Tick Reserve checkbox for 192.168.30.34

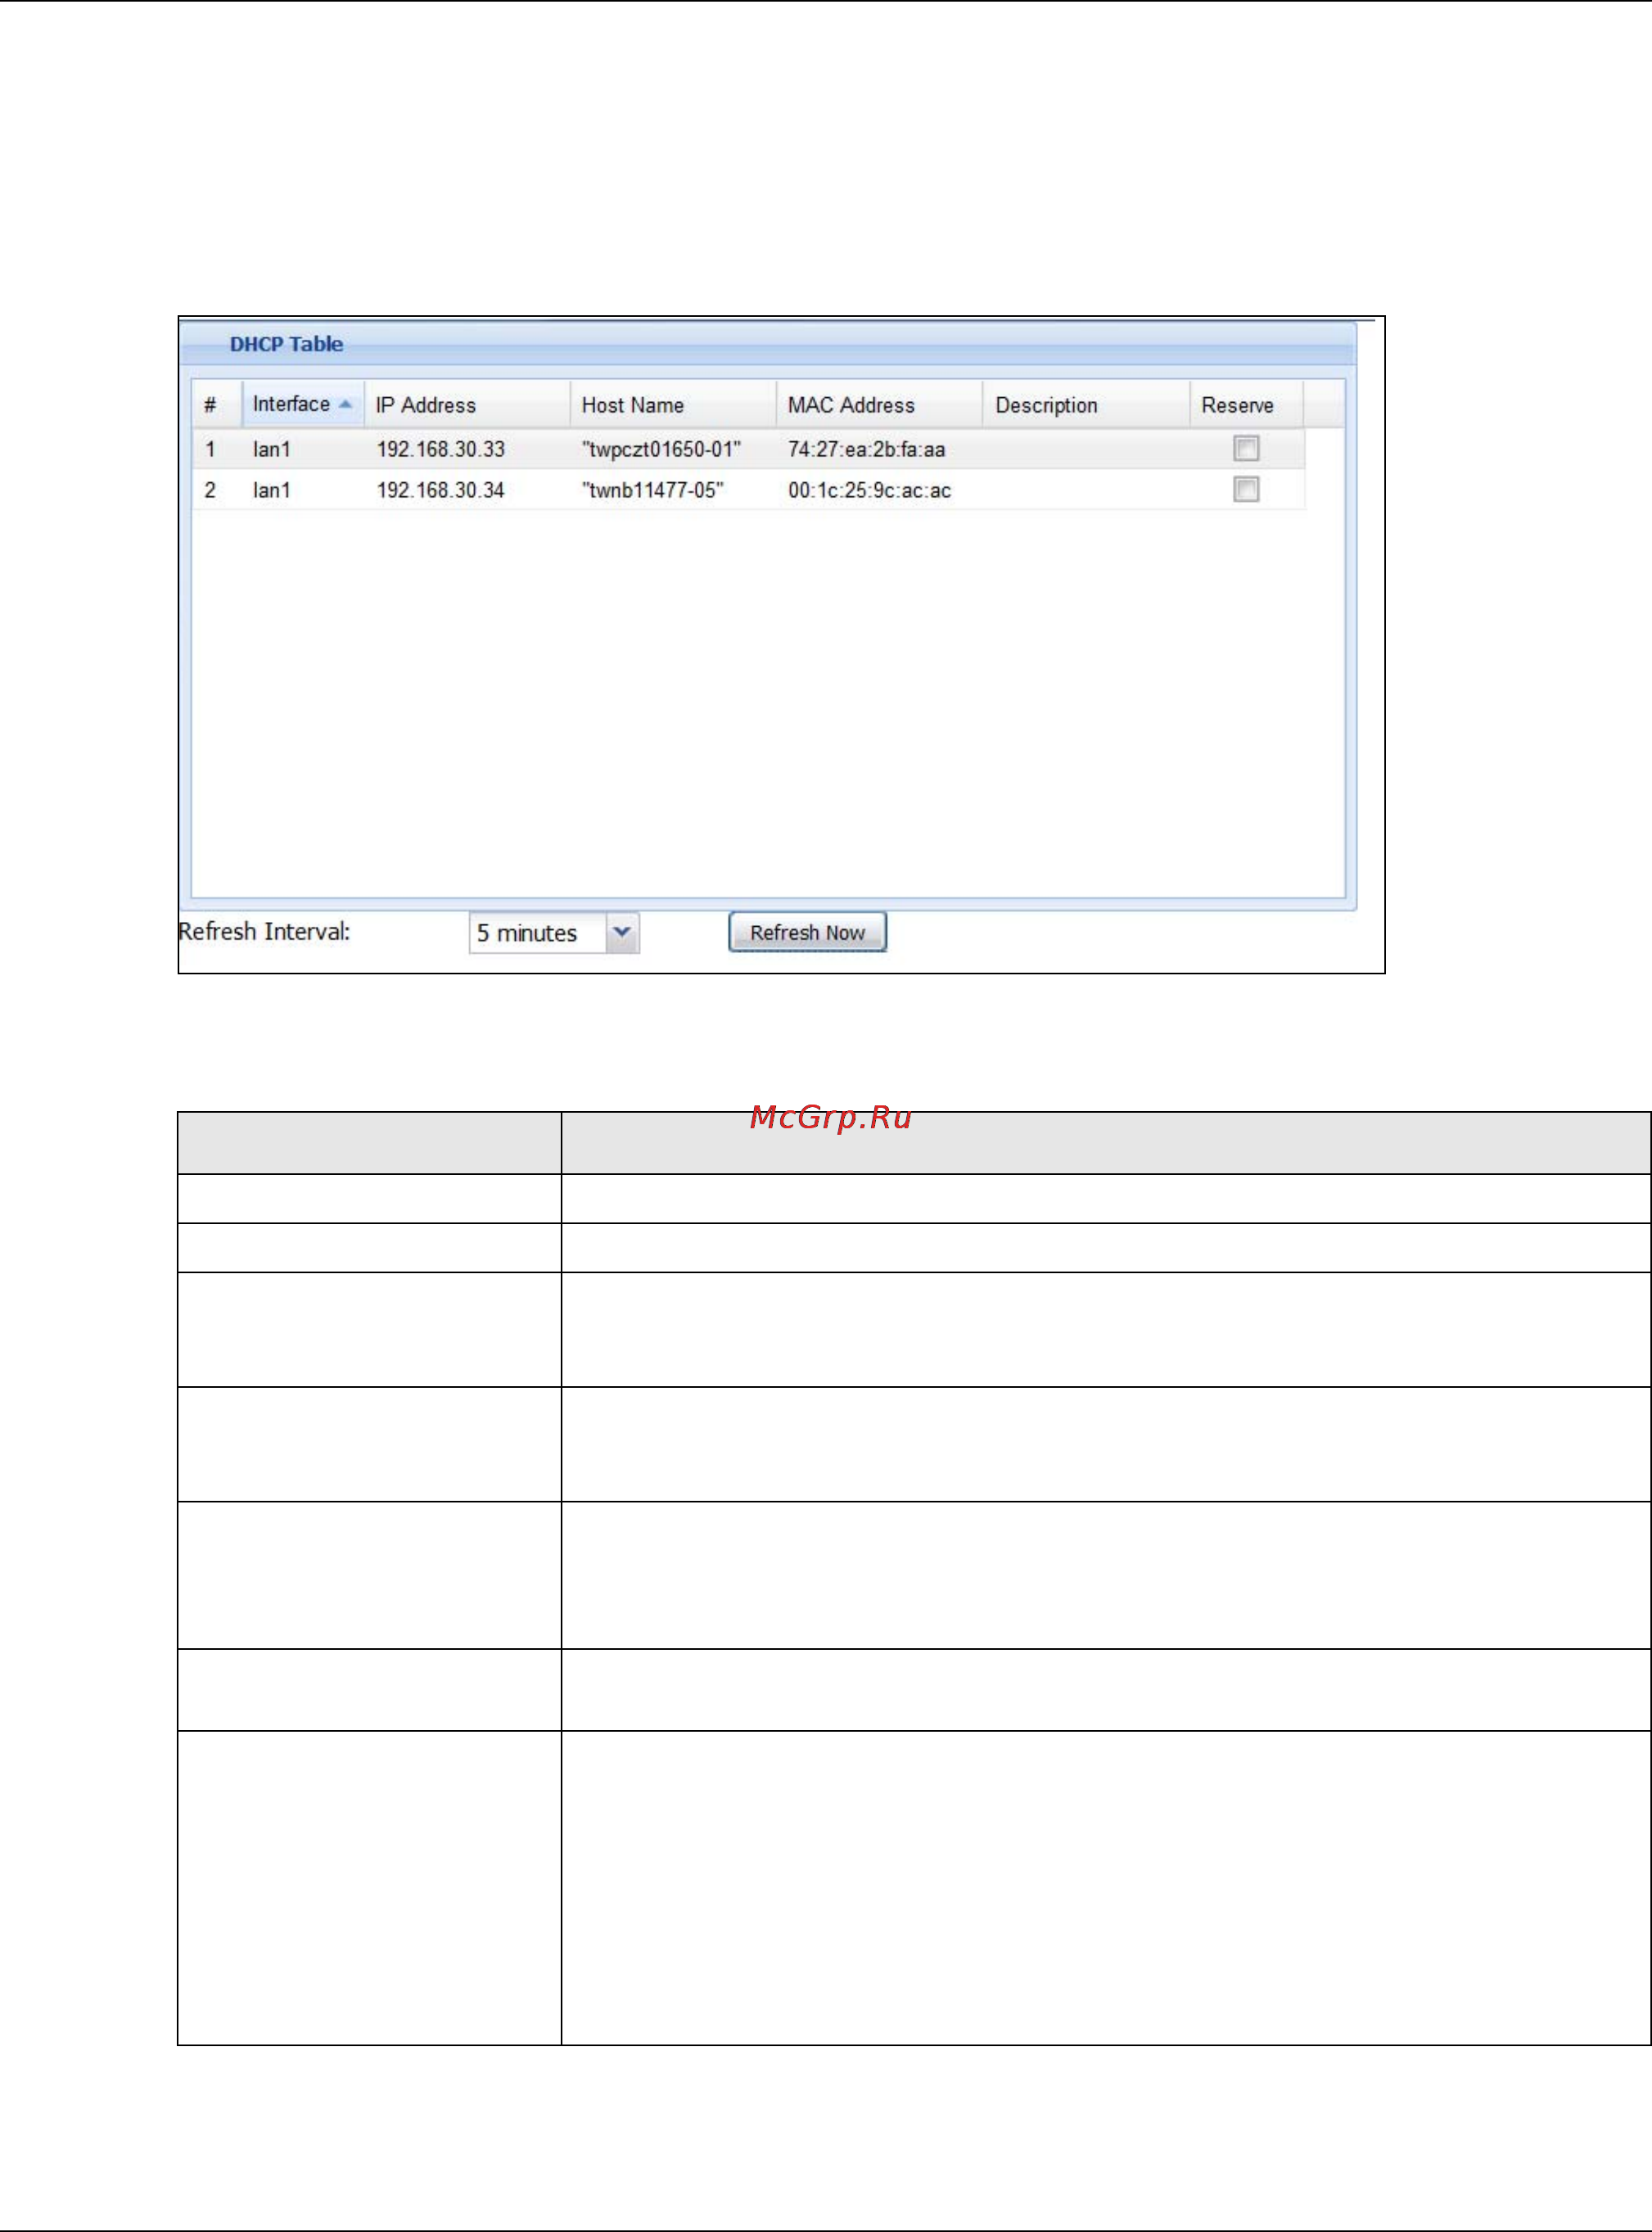click(1246, 489)
